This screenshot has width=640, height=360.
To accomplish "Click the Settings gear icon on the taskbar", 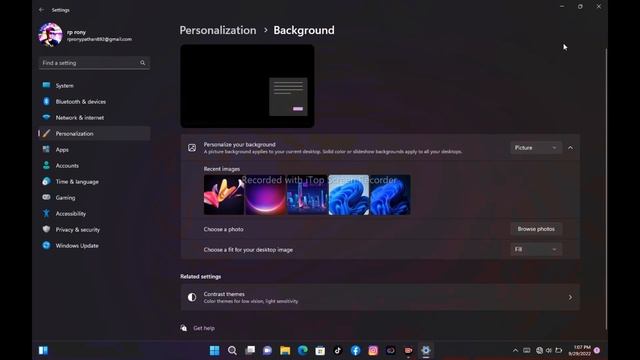I will tap(426, 350).
